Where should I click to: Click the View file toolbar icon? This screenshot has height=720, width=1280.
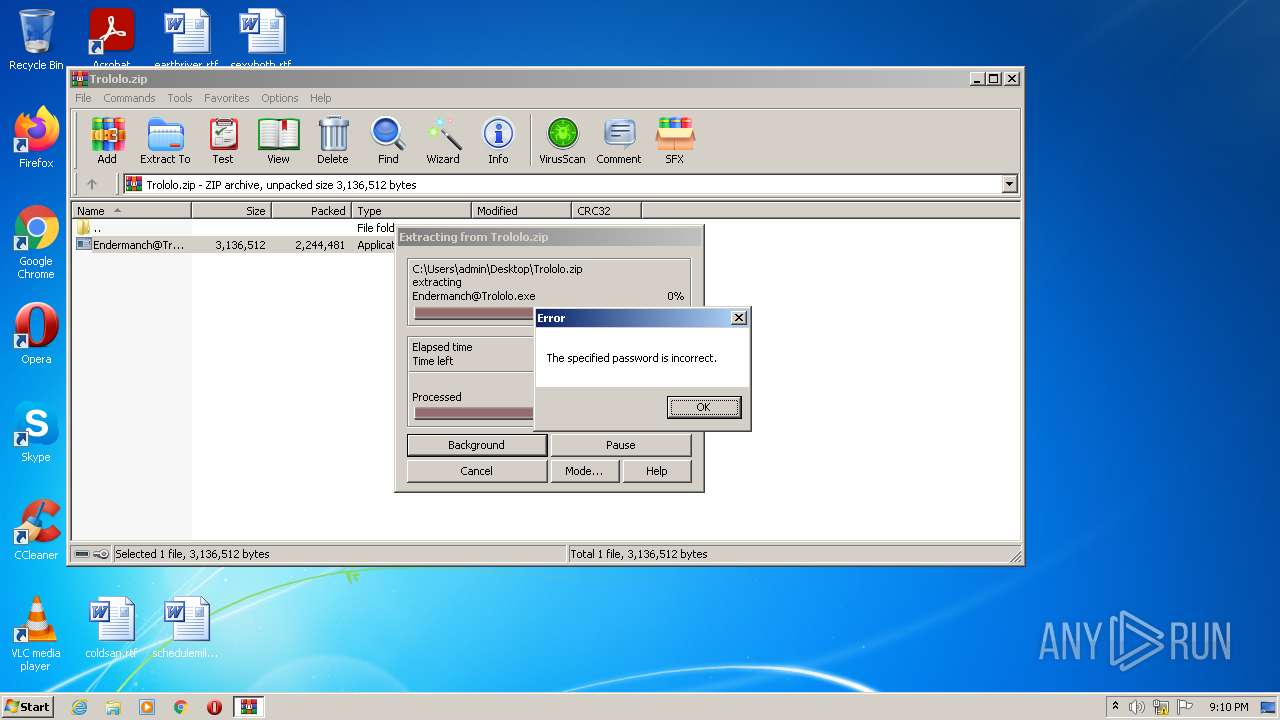pyautogui.click(x=278, y=141)
